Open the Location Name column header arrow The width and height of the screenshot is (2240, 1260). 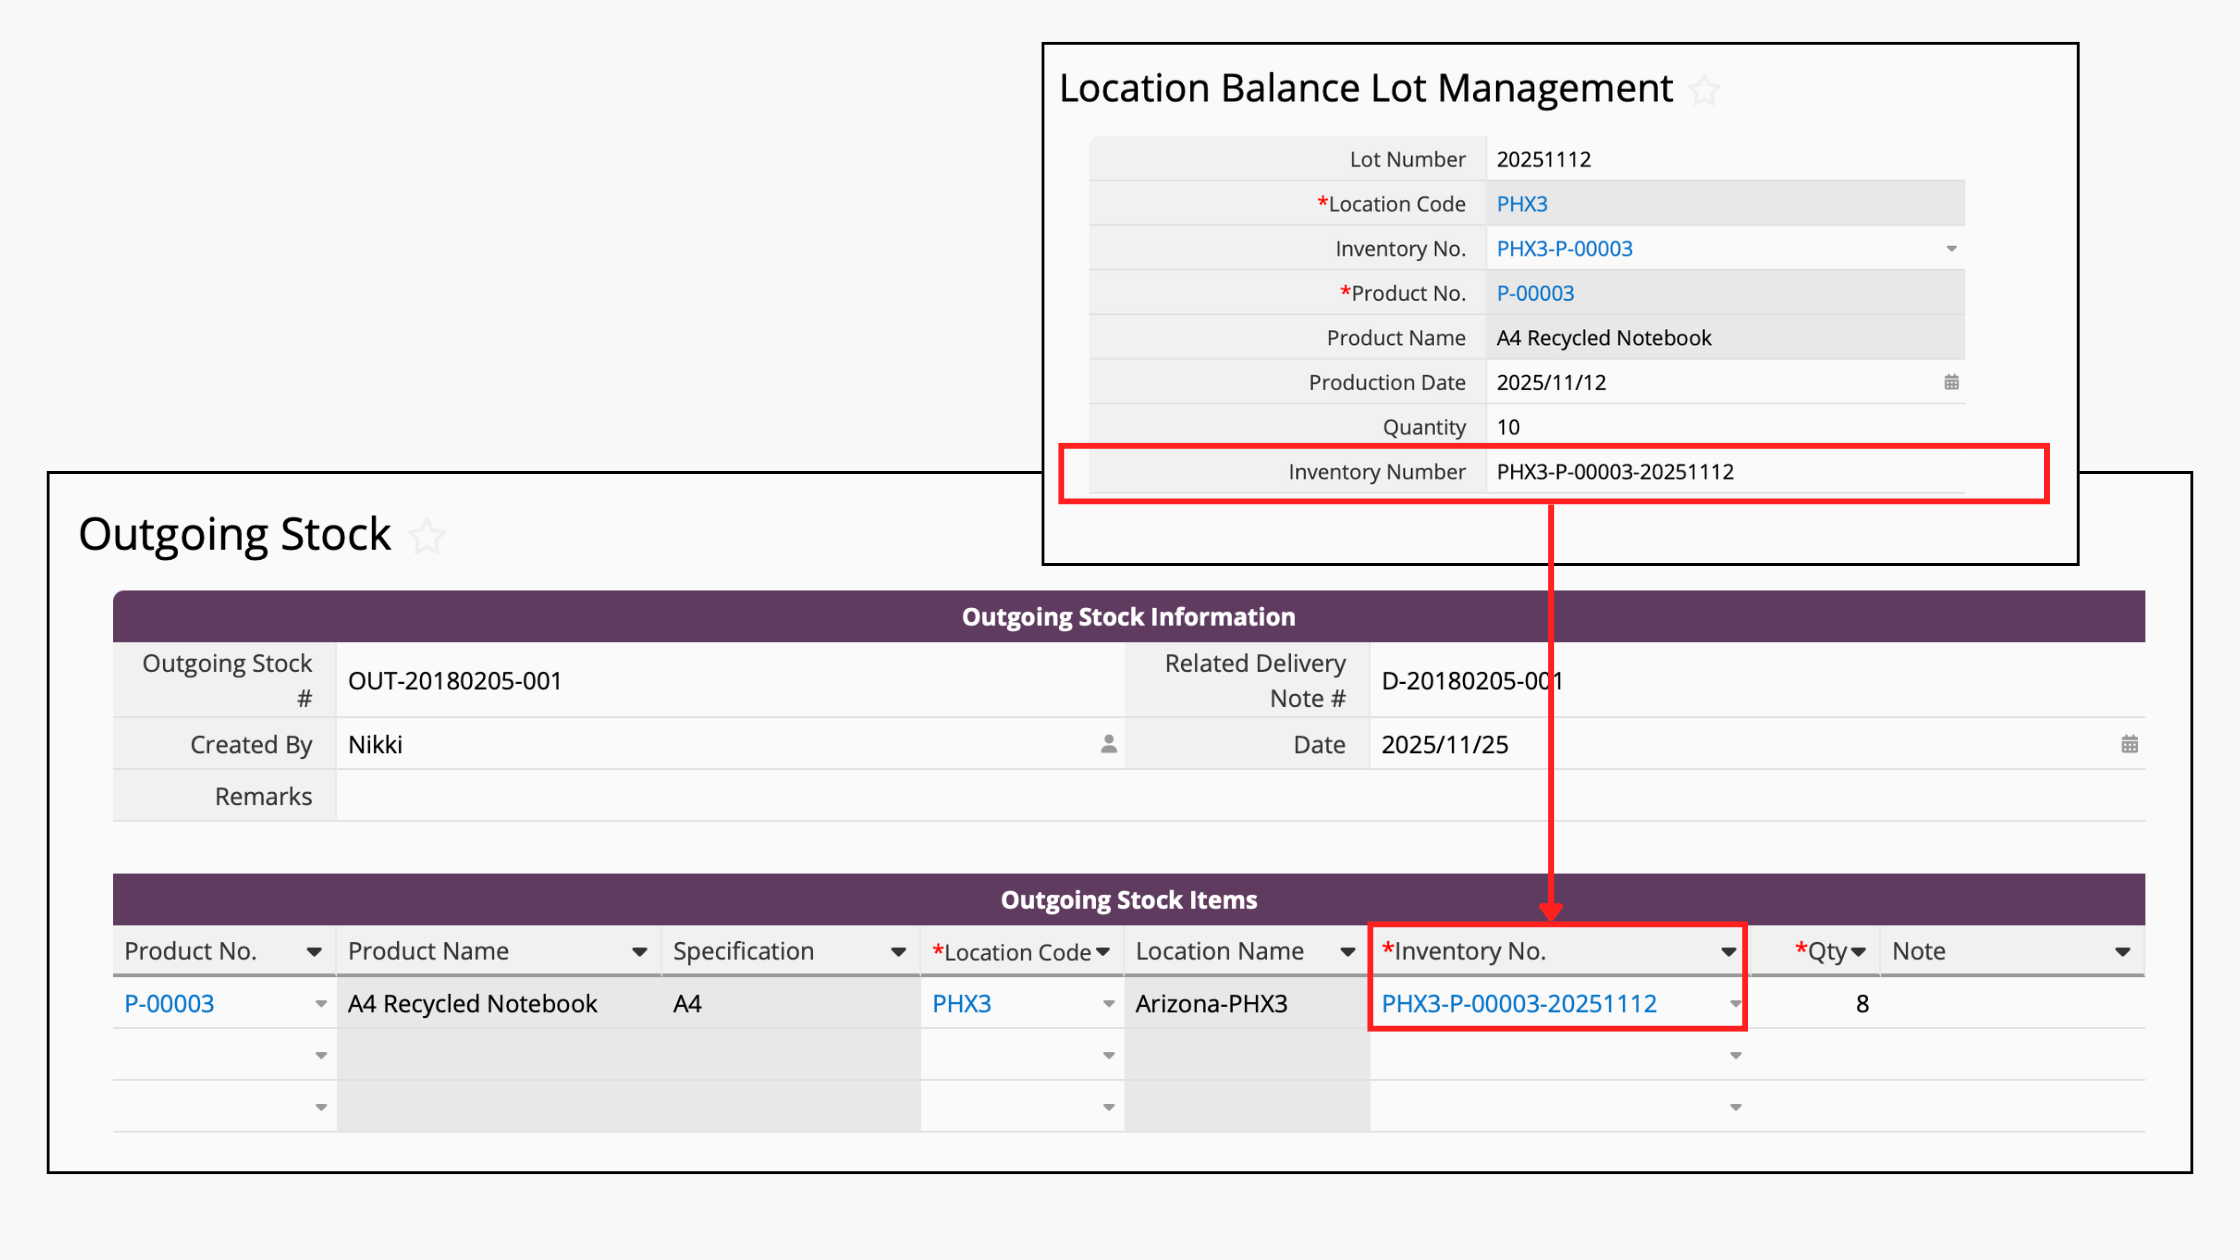pos(1347,952)
